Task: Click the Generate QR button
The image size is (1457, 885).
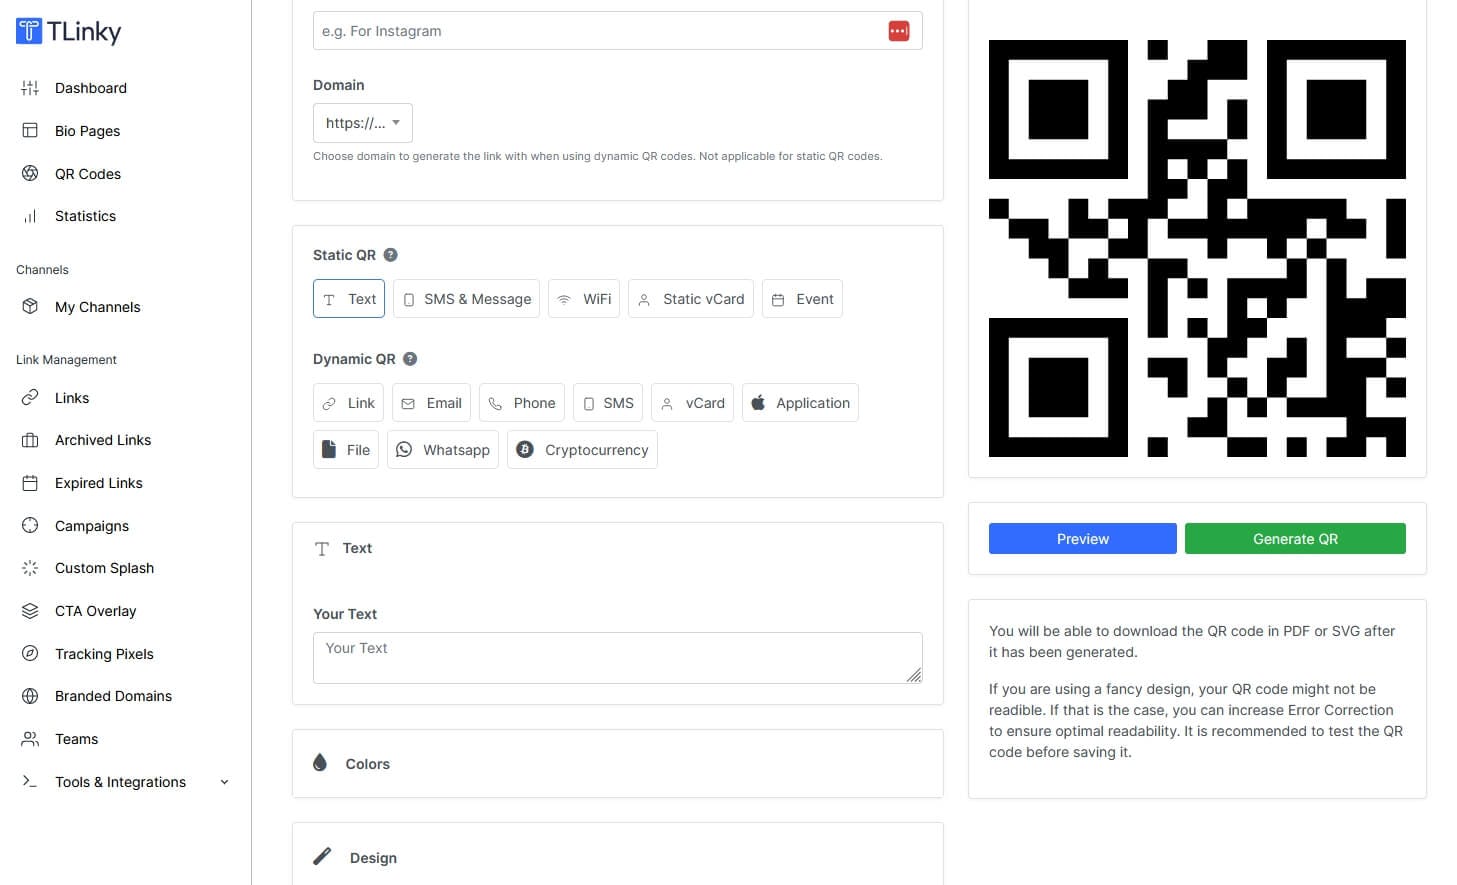Action: pos(1295,539)
